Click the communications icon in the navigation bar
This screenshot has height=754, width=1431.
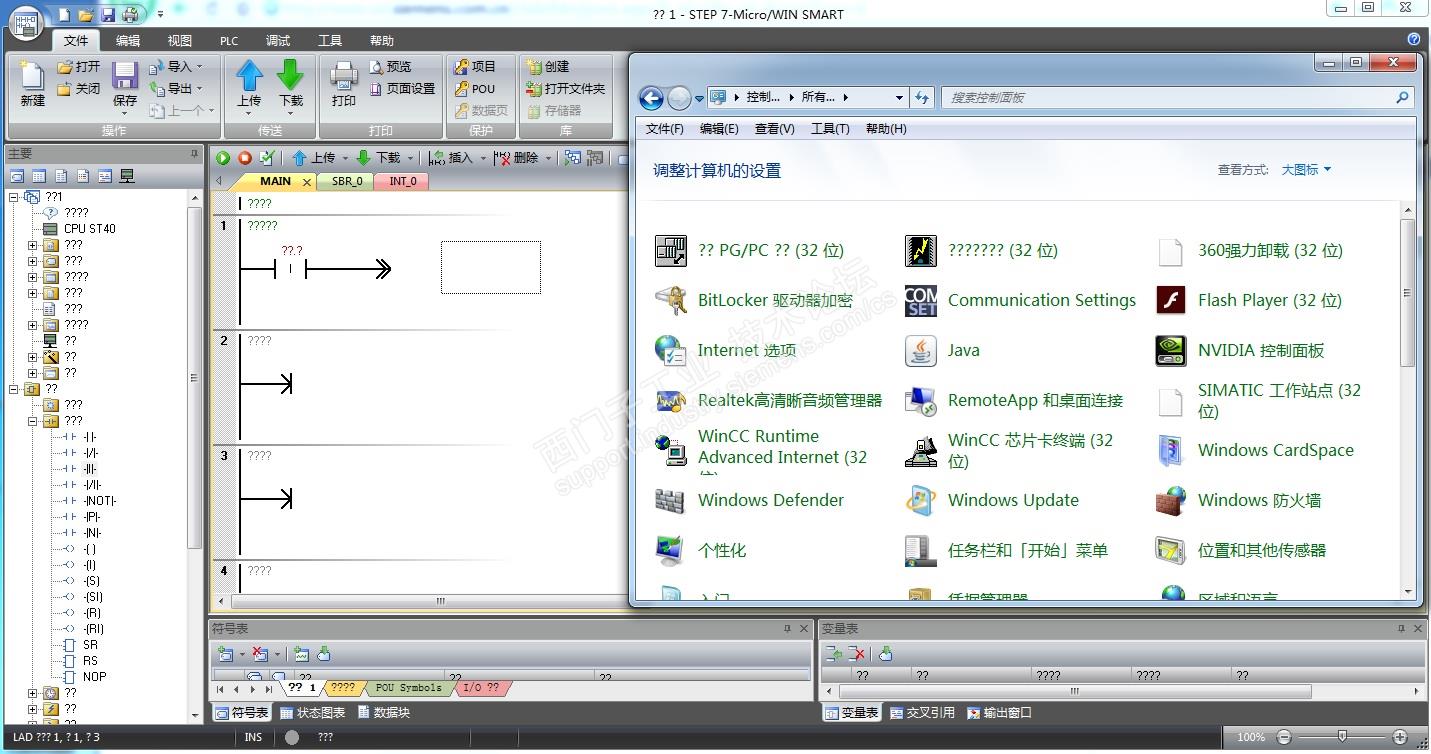(127, 176)
